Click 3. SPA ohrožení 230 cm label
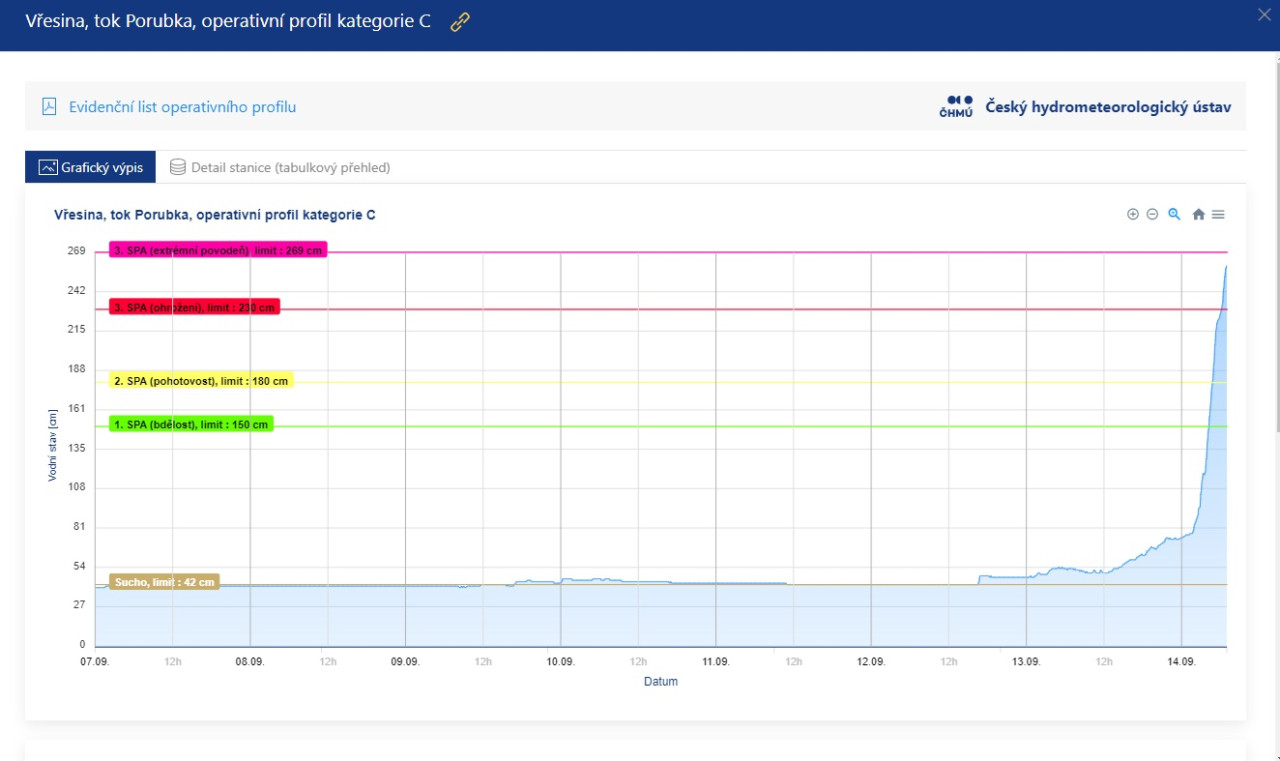The image size is (1280, 761). tap(194, 307)
